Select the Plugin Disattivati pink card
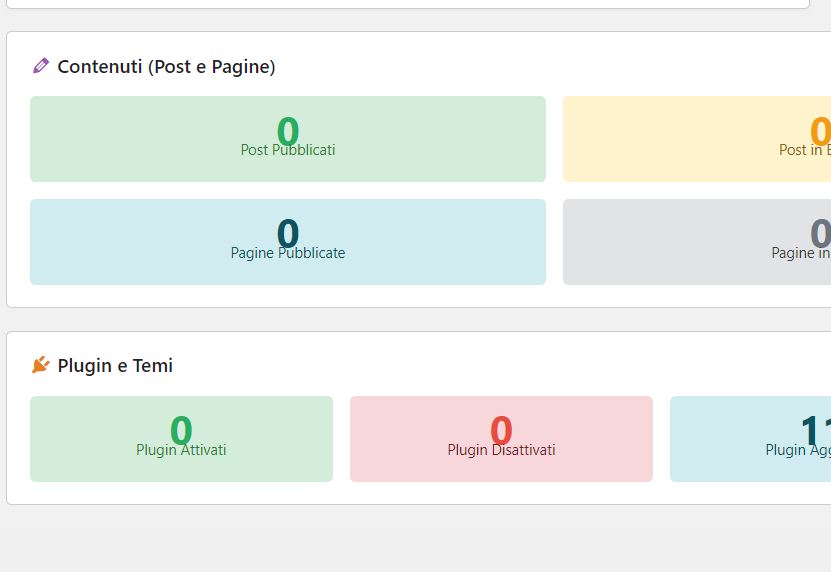The height and width of the screenshot is (572, 831). point(501,439)
